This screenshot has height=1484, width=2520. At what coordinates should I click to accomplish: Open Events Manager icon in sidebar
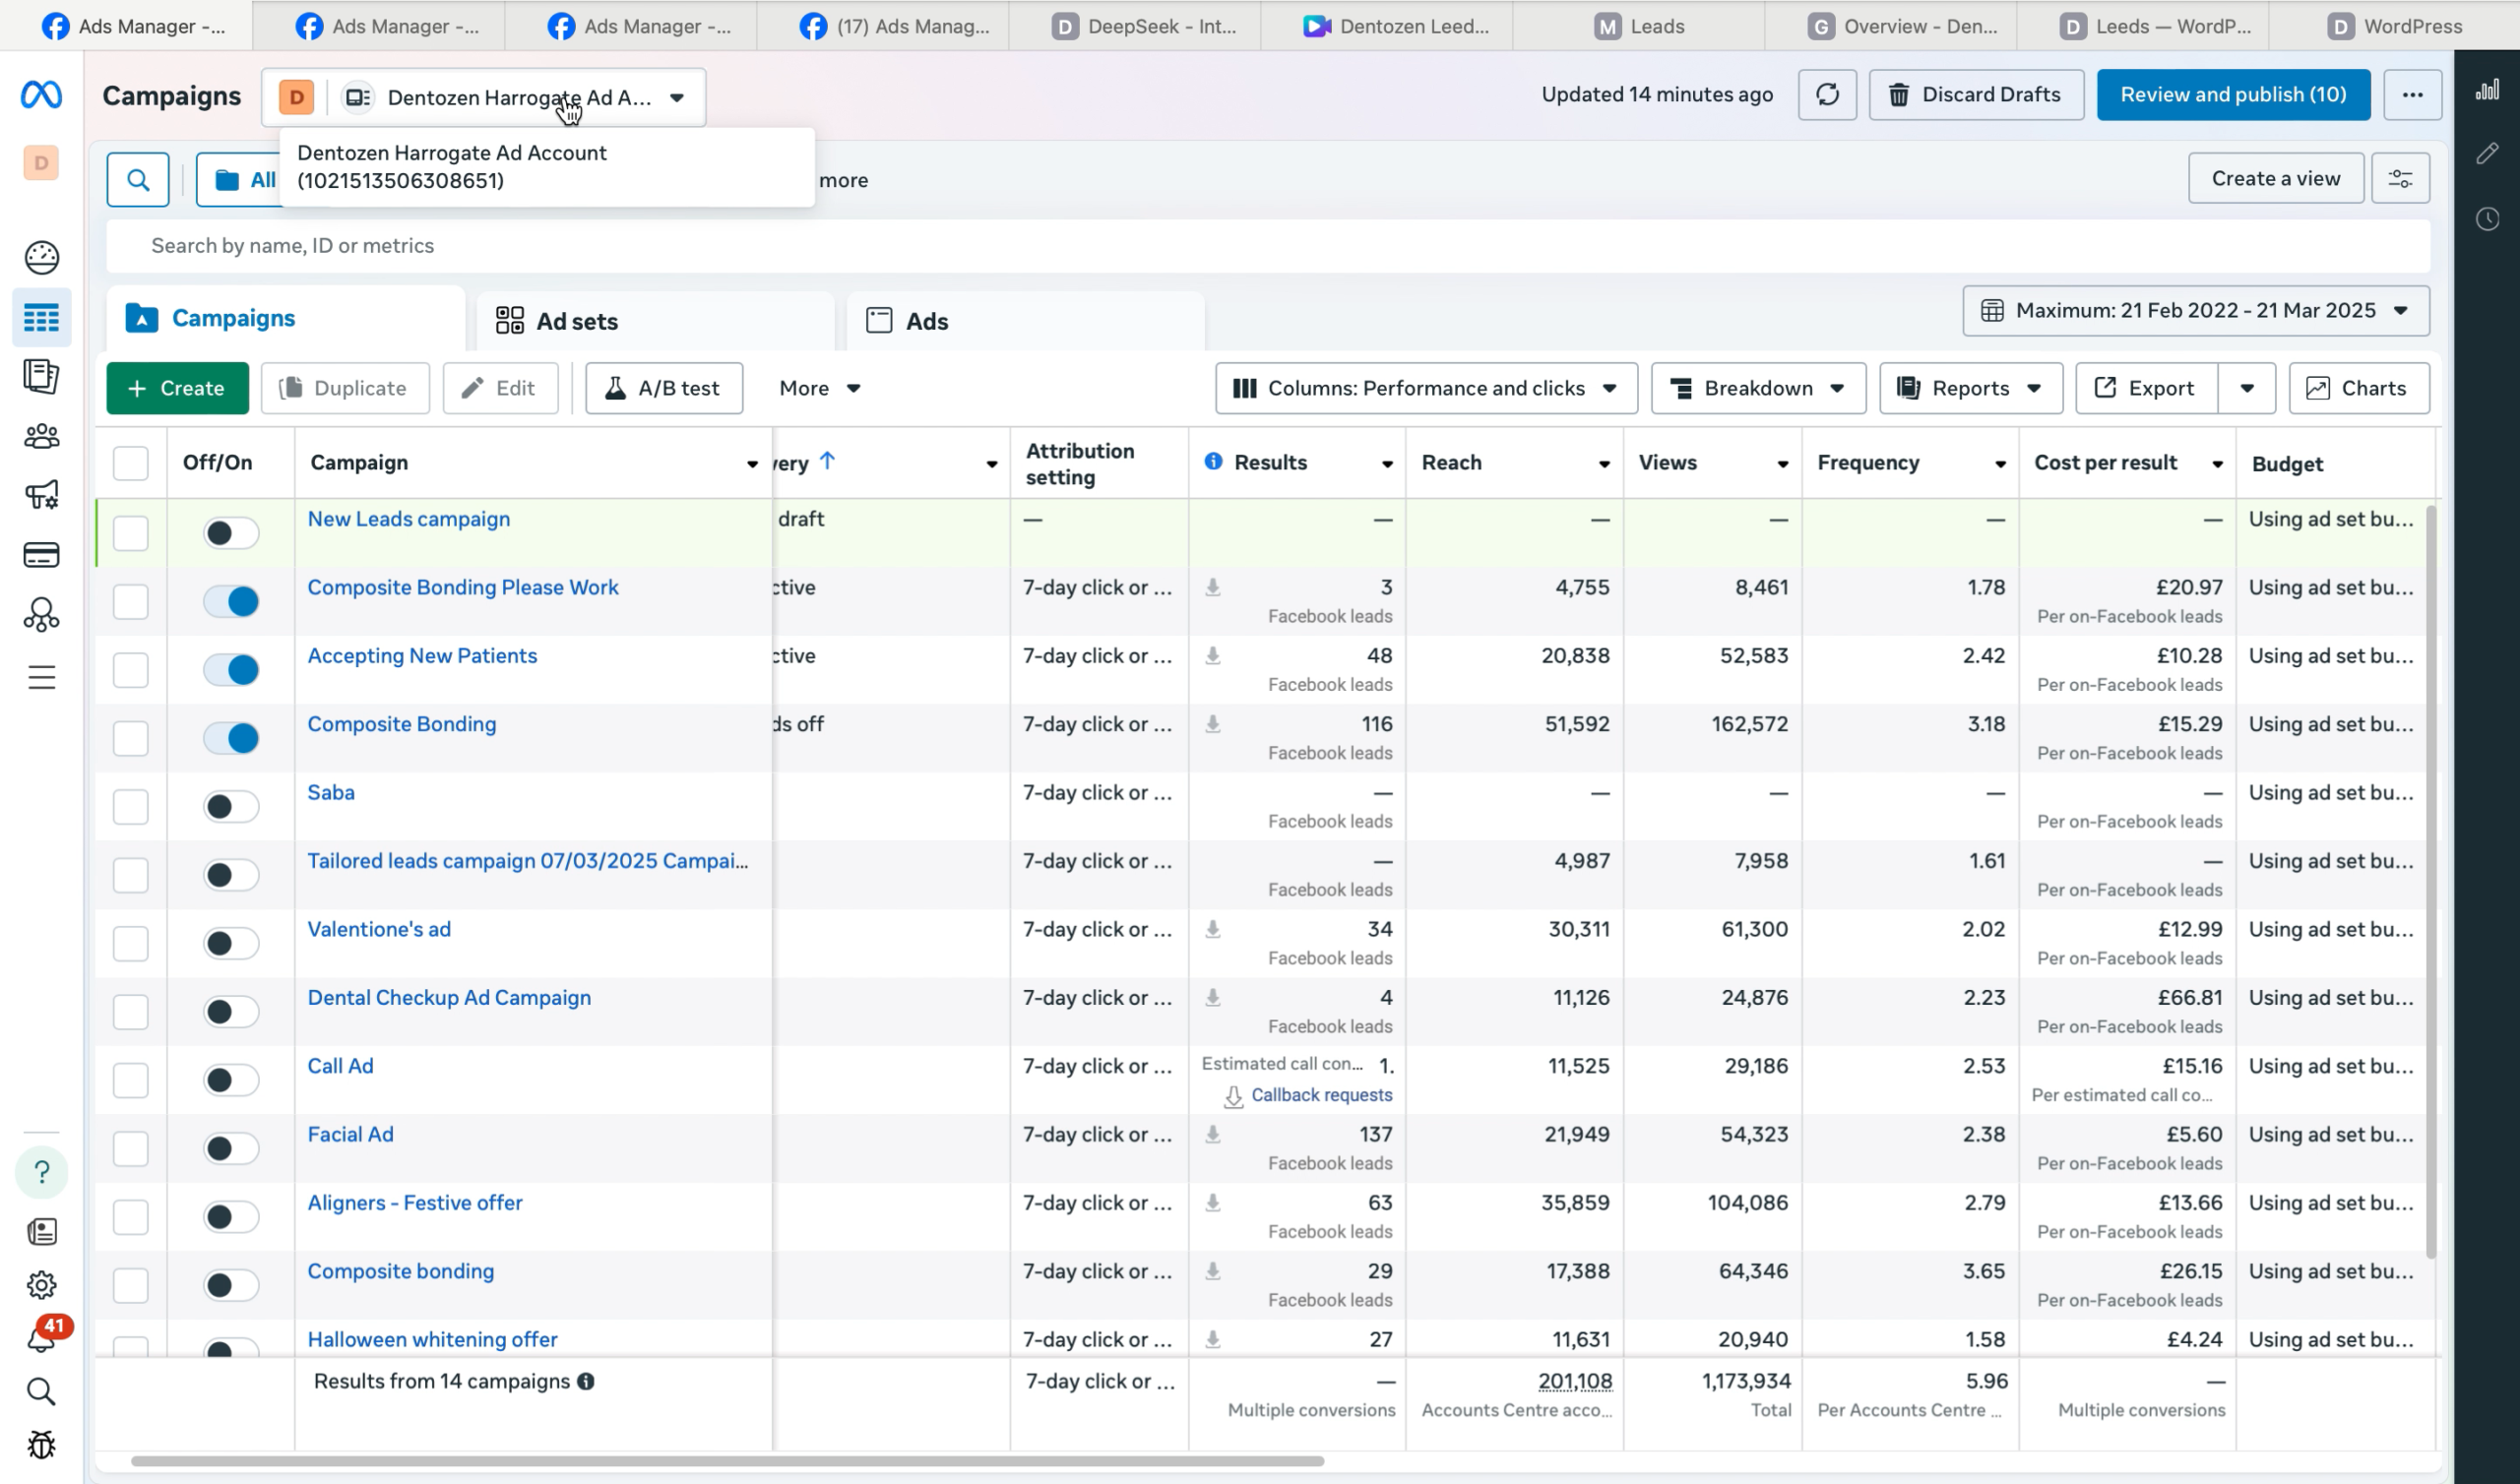pyautogui.click(x=41, y=615)
